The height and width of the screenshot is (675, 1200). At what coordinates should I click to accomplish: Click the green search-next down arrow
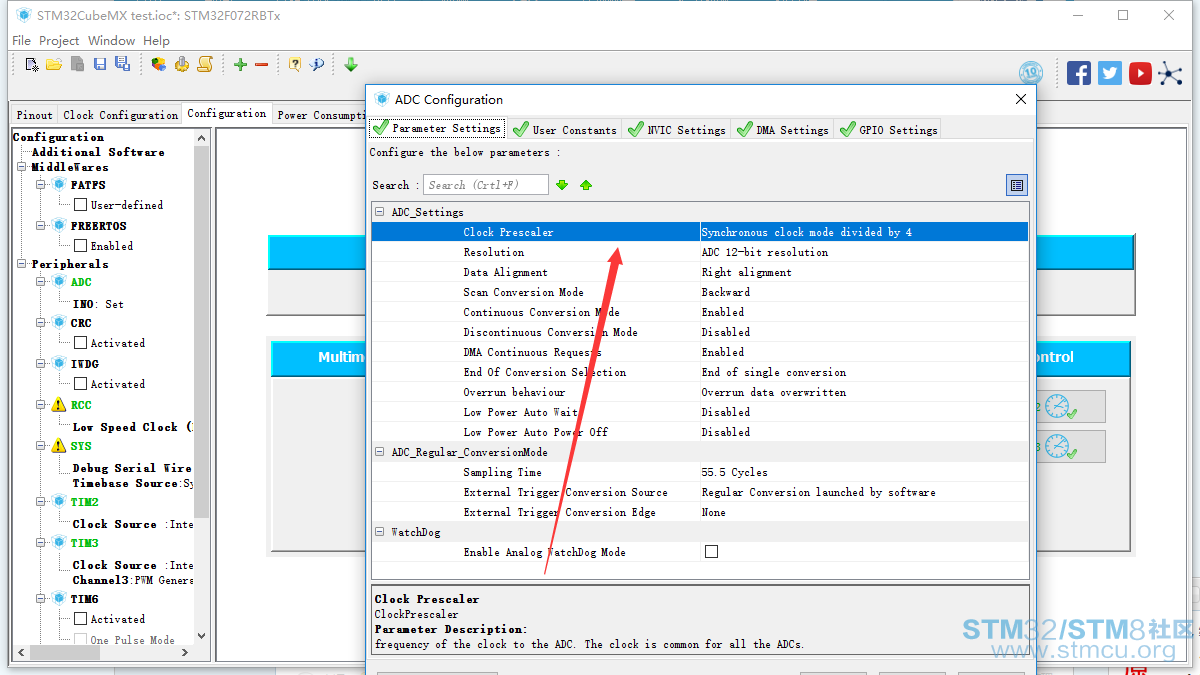(562, 185)
